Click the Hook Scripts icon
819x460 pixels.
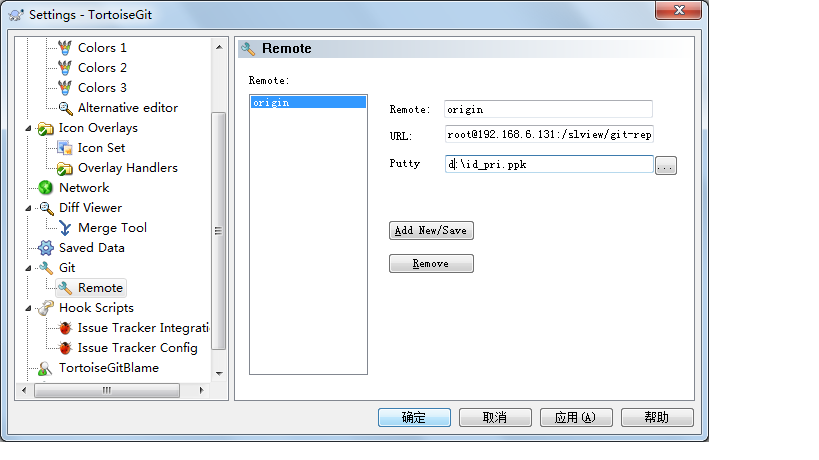(46, 308)
